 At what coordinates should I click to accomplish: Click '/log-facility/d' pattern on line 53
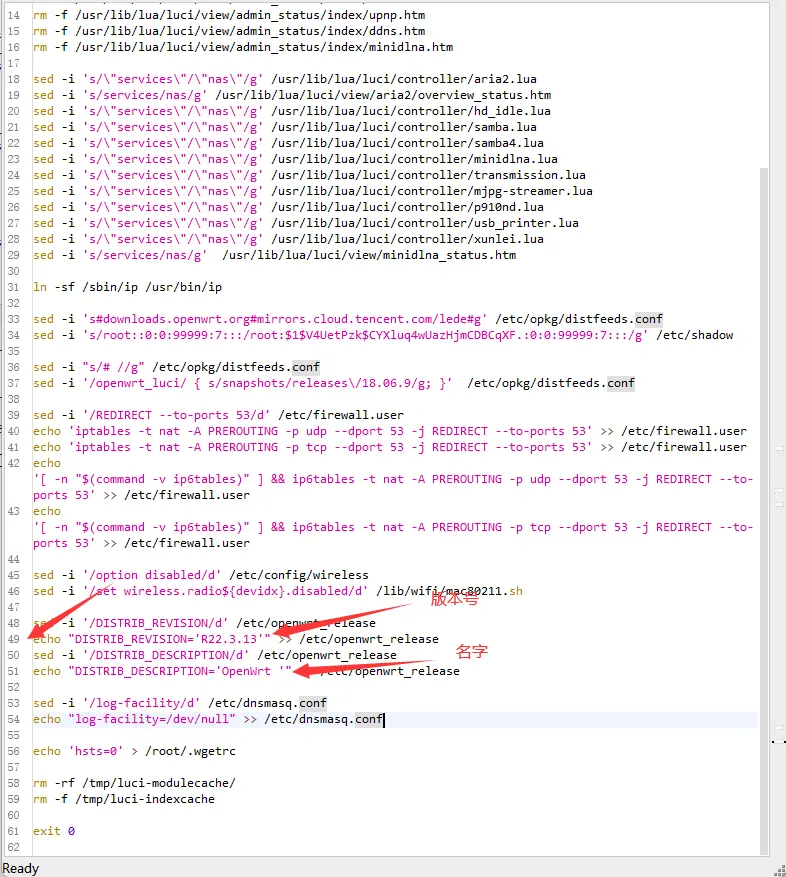point(141,703)
